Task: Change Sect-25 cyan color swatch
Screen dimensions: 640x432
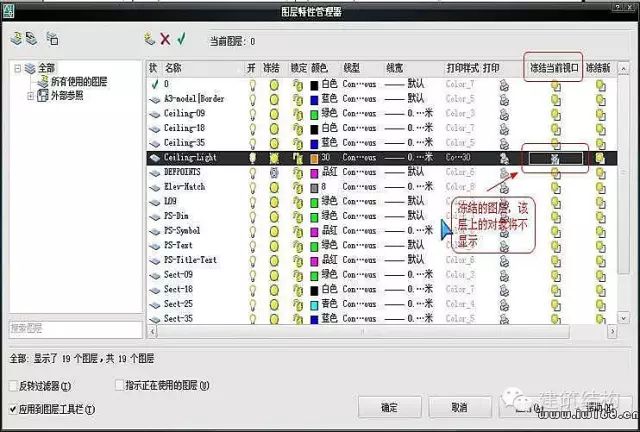Action: click(314, 305)
